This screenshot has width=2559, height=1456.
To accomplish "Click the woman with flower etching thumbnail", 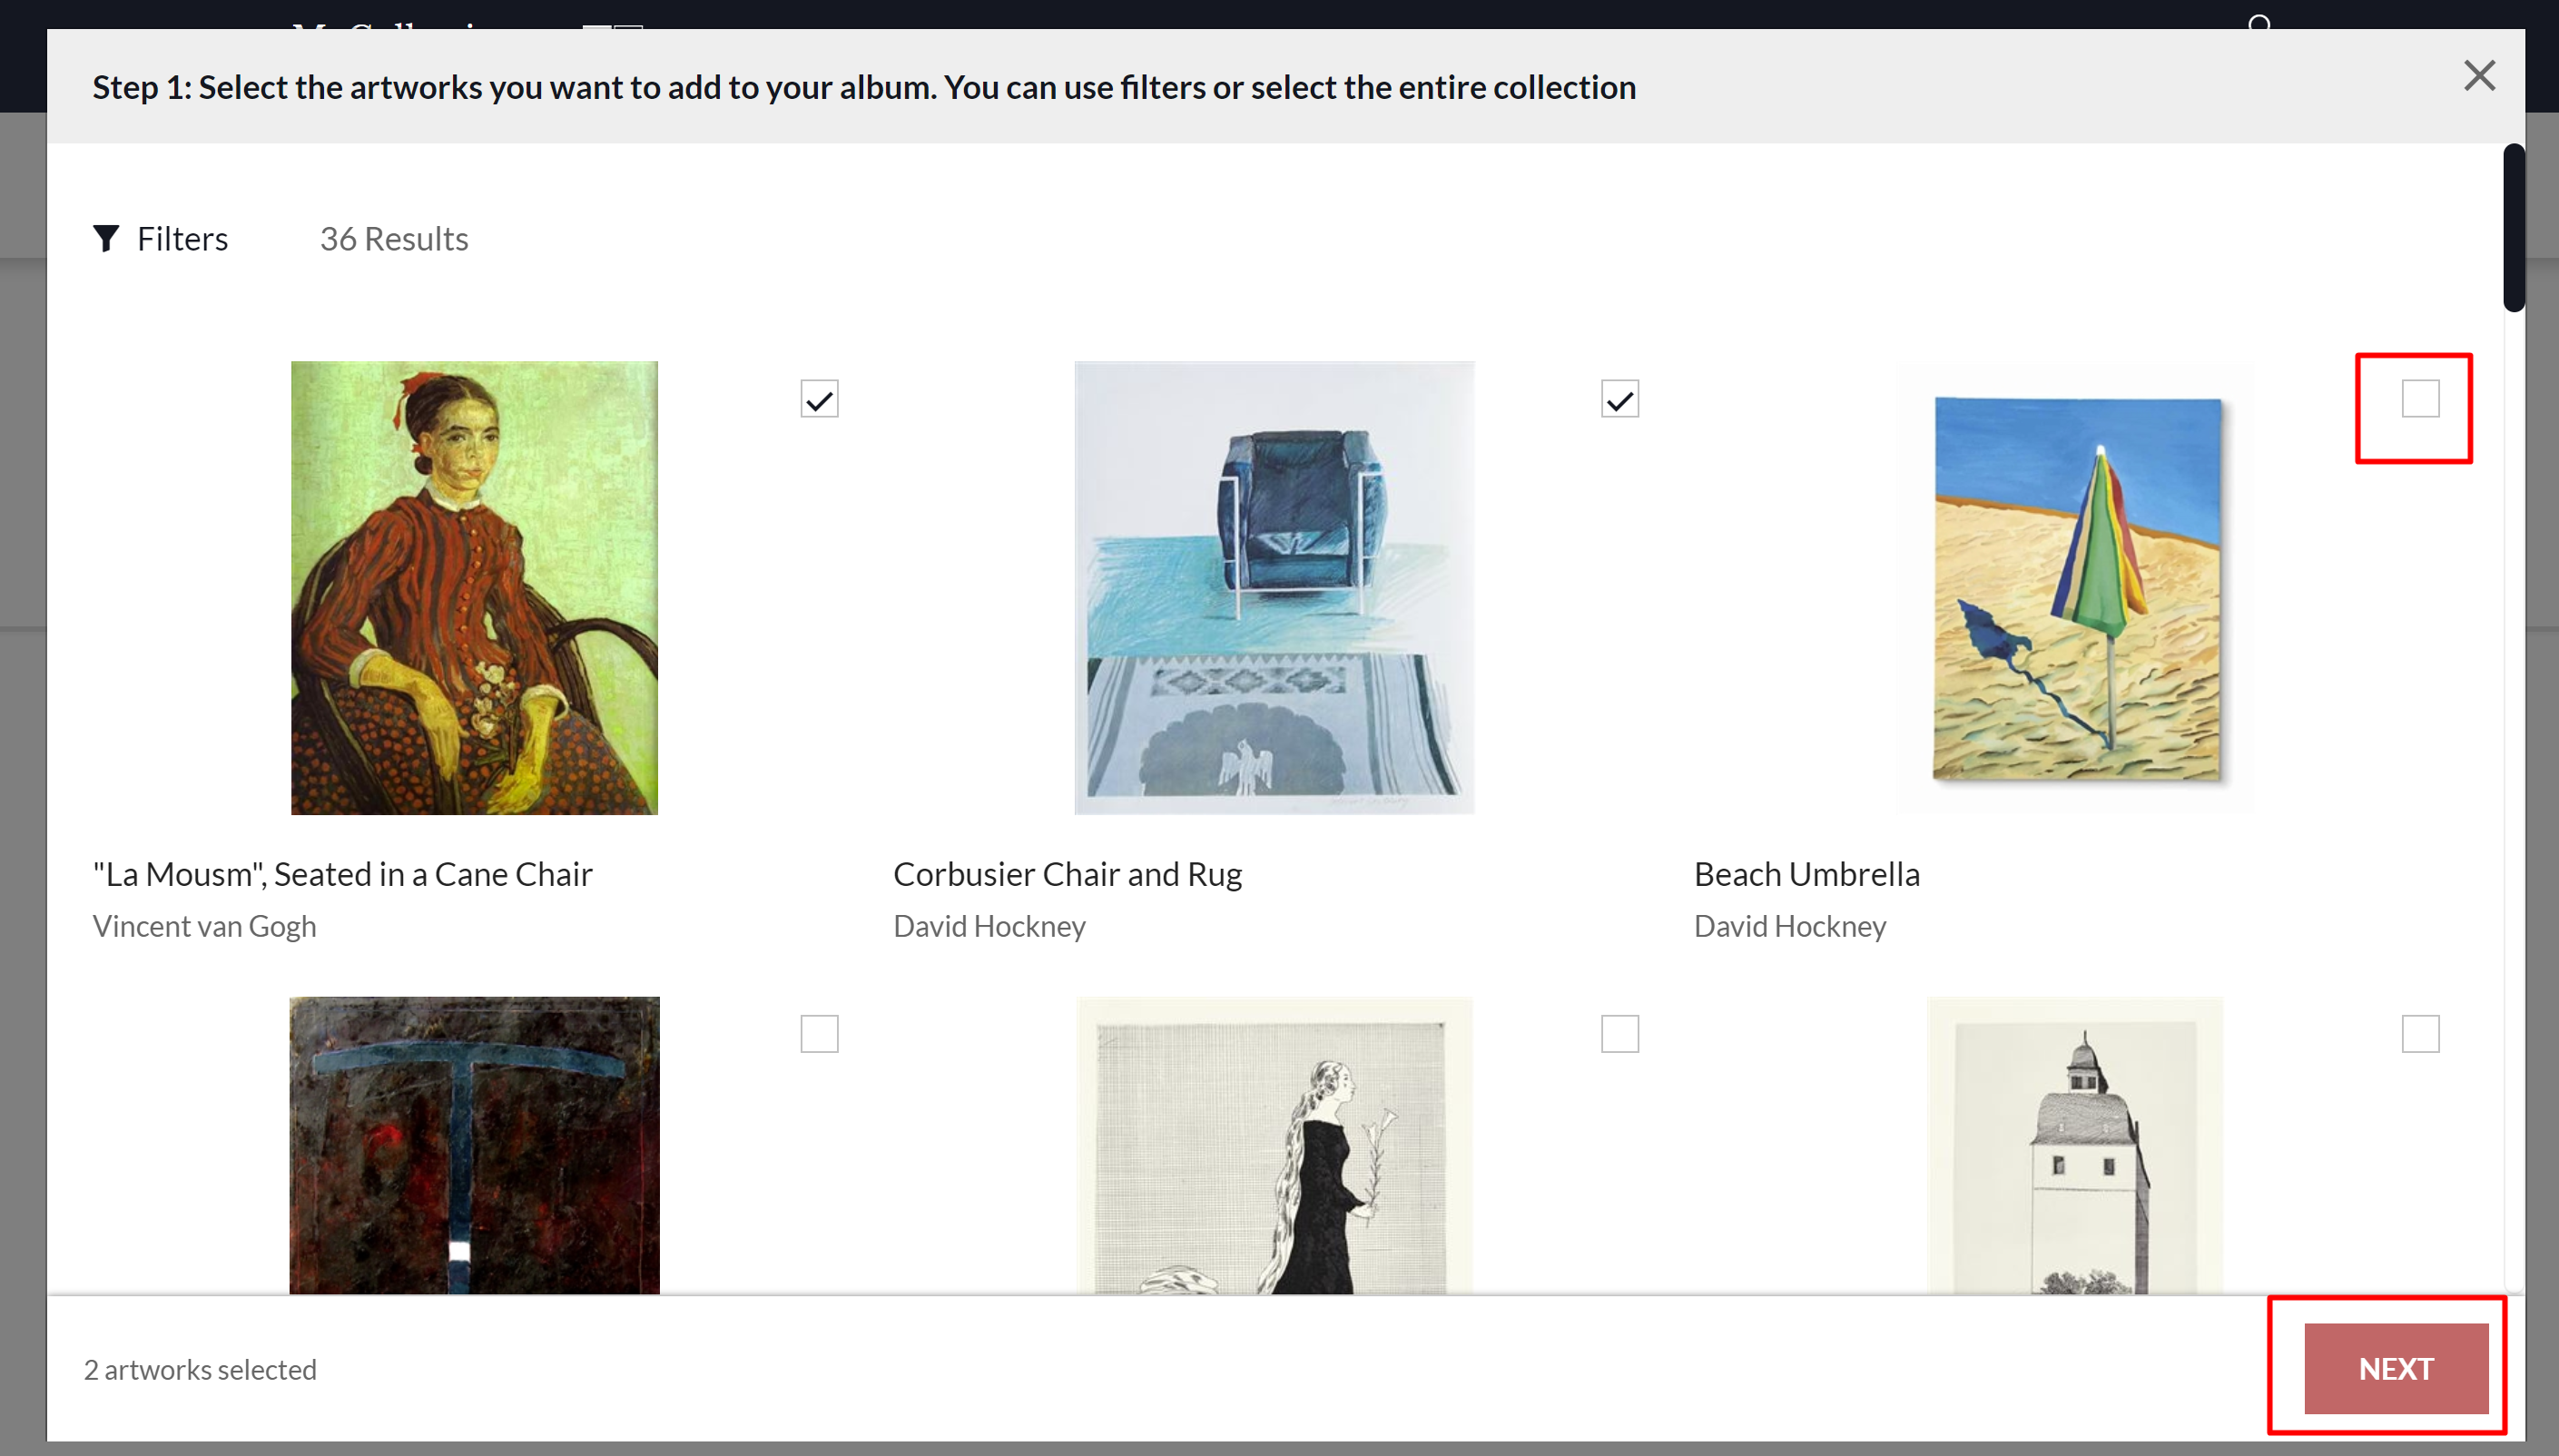I will click(x=1274, y=1144).
